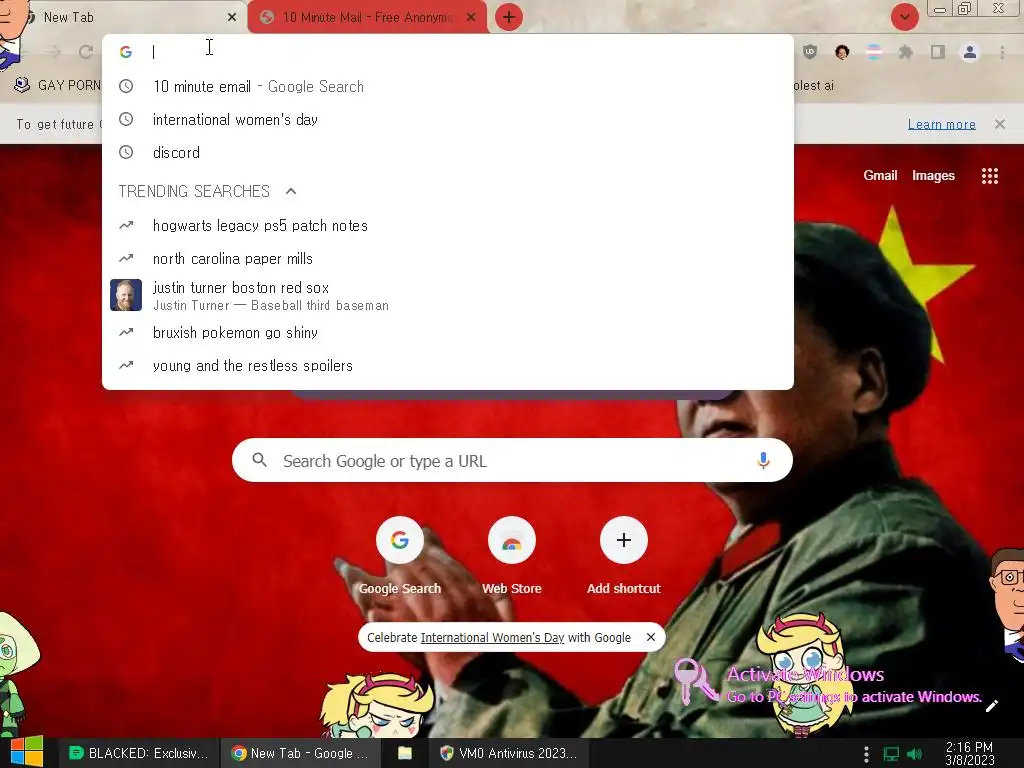
Task: Click the volume speaker tray icon
Action: 914,754
